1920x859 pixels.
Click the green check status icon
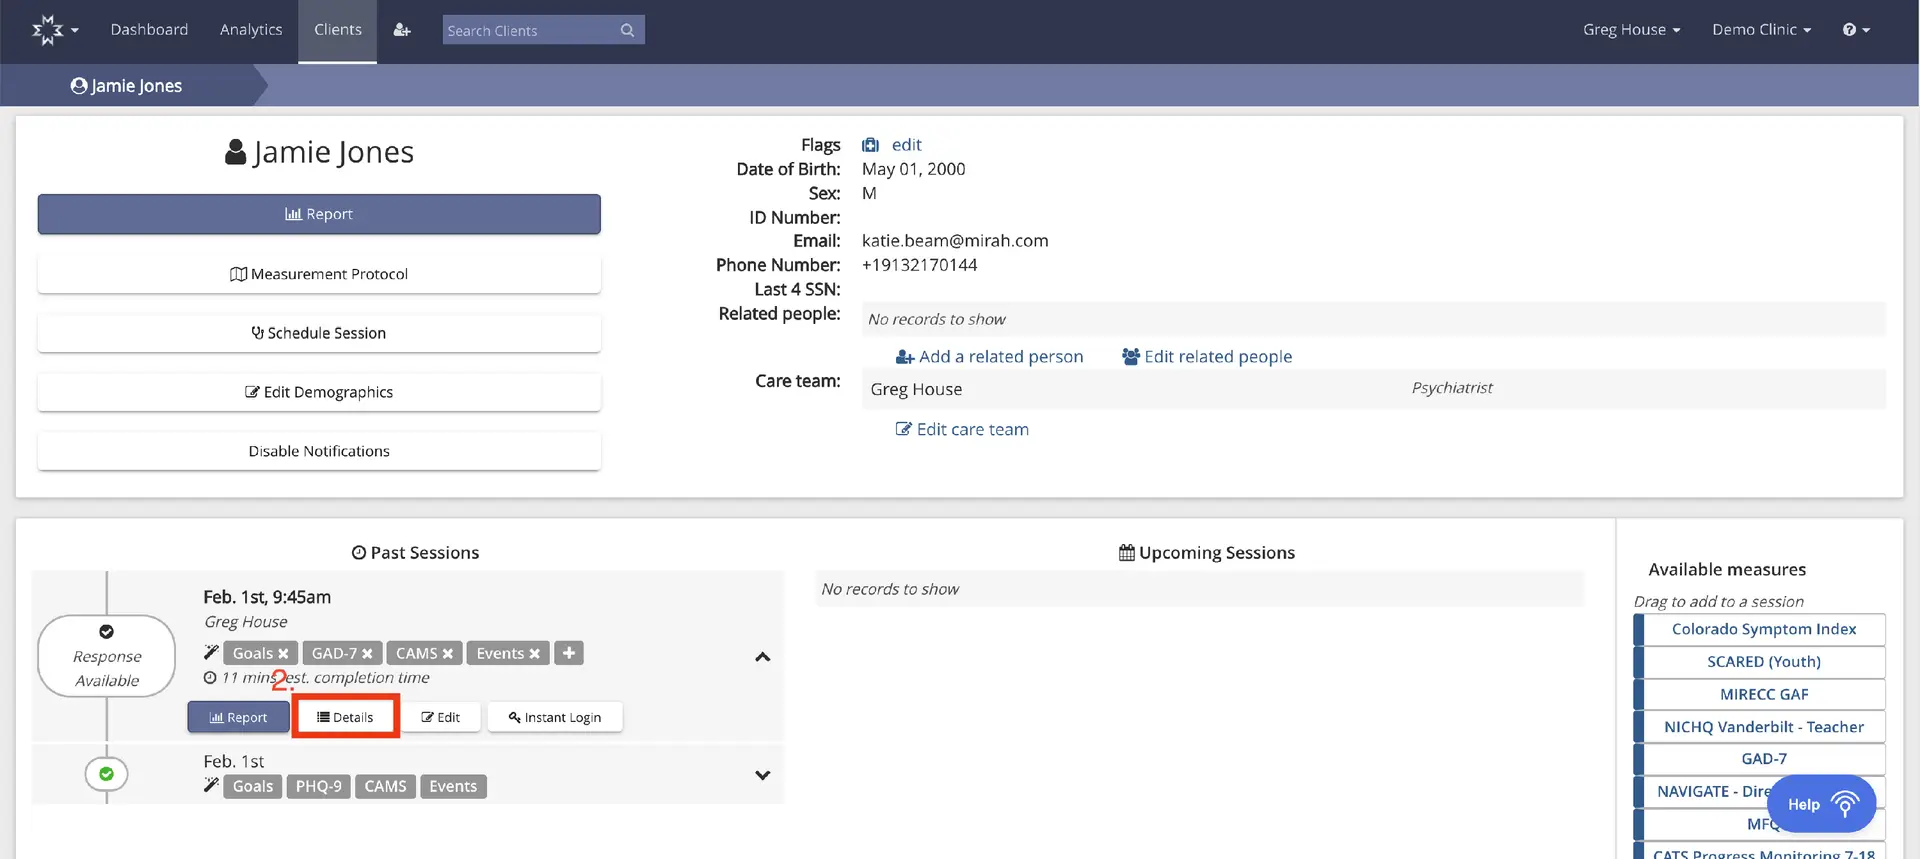coord(106,774)
